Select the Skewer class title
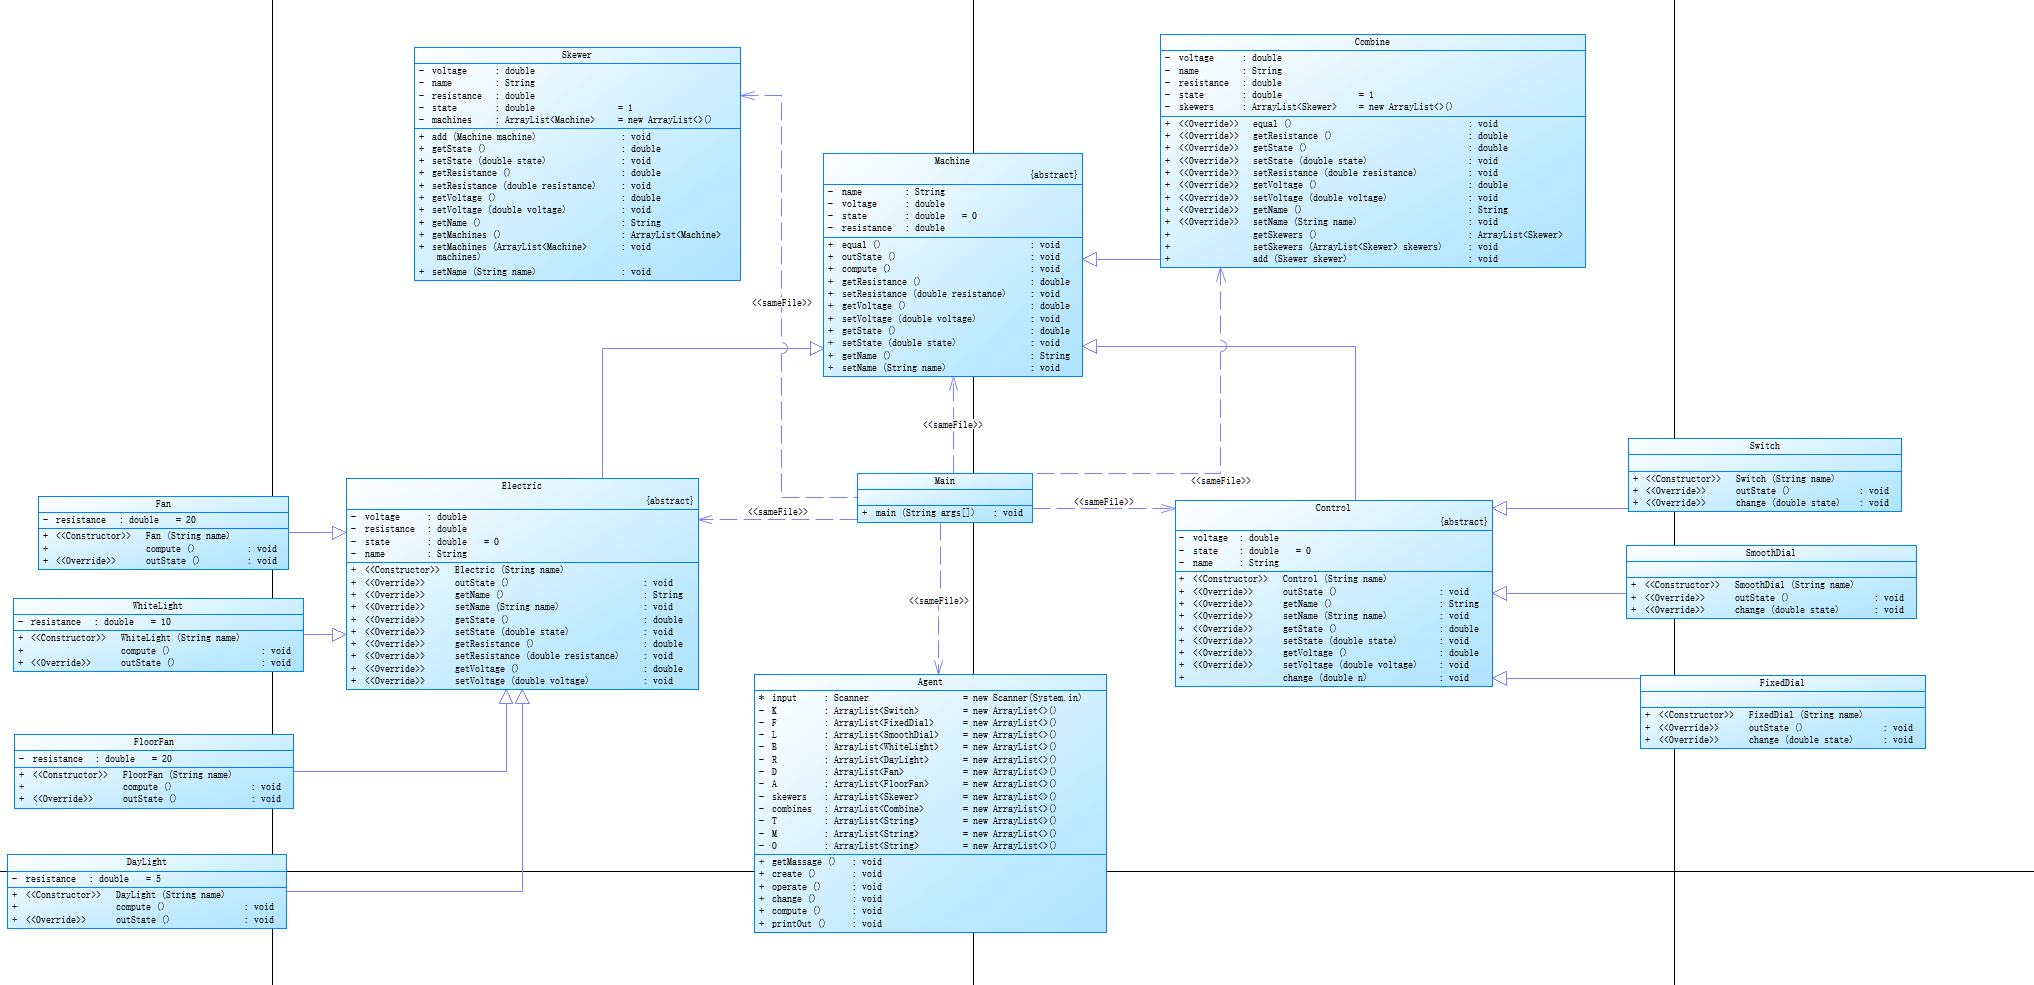This screenshot has width=2034, height=985. click(576, 55)
